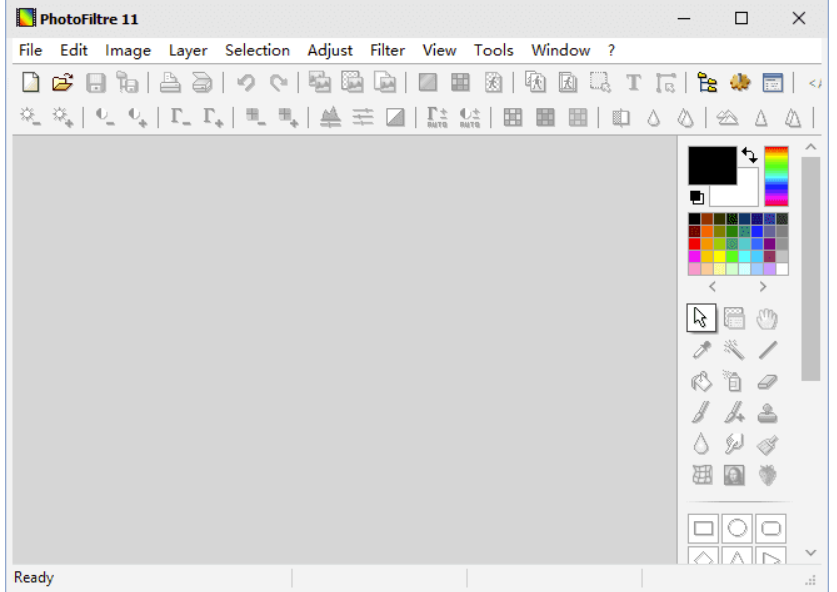Click the Print icon in toolbar

[170, 83]
